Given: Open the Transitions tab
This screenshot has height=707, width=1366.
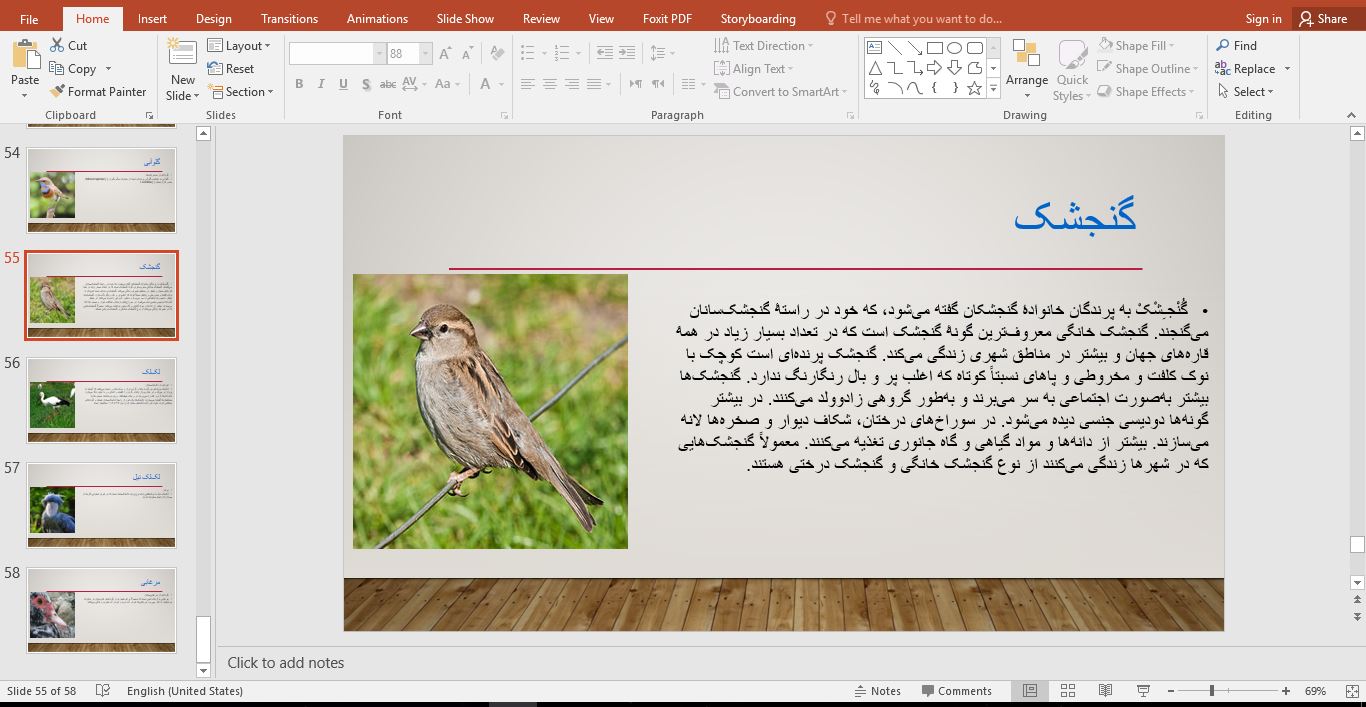Looking at the screenshot, I should pyautogui.click(x=289, y=18).
